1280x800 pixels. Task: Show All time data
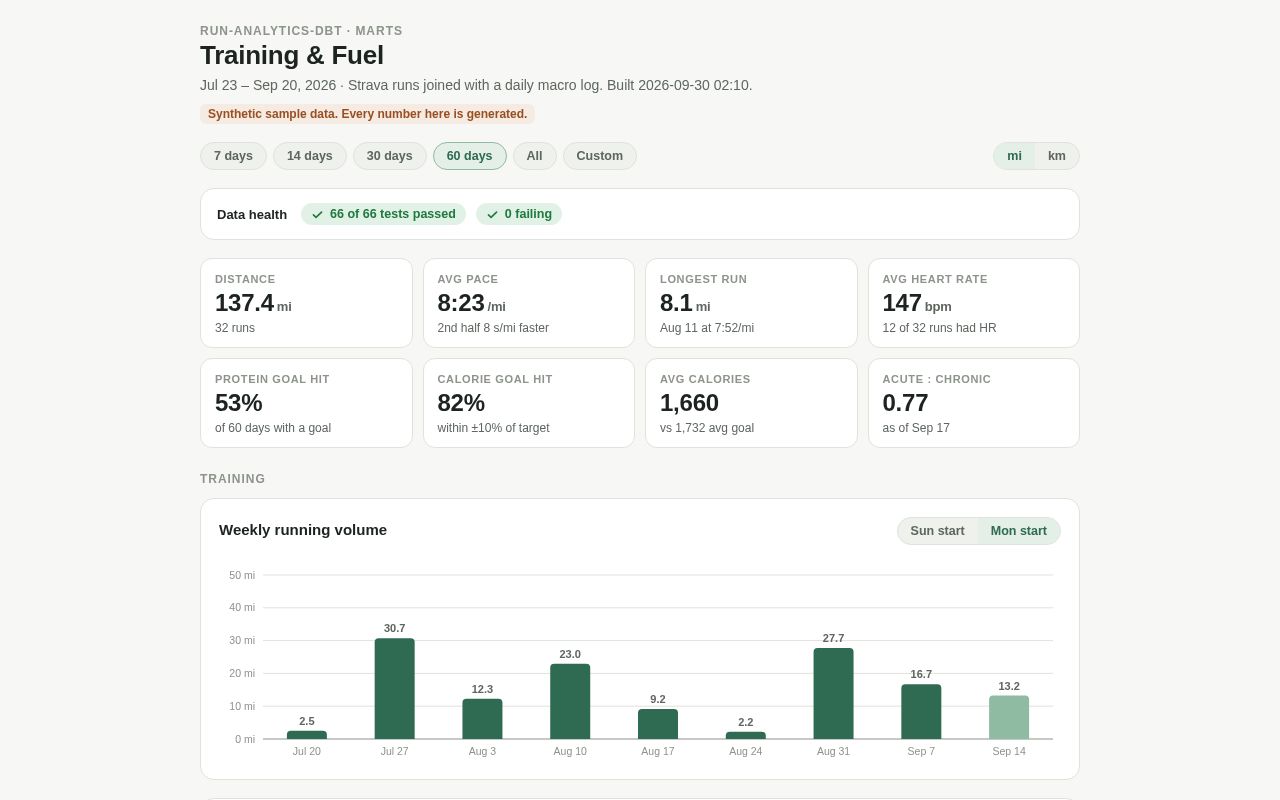[x=535, y=156]
